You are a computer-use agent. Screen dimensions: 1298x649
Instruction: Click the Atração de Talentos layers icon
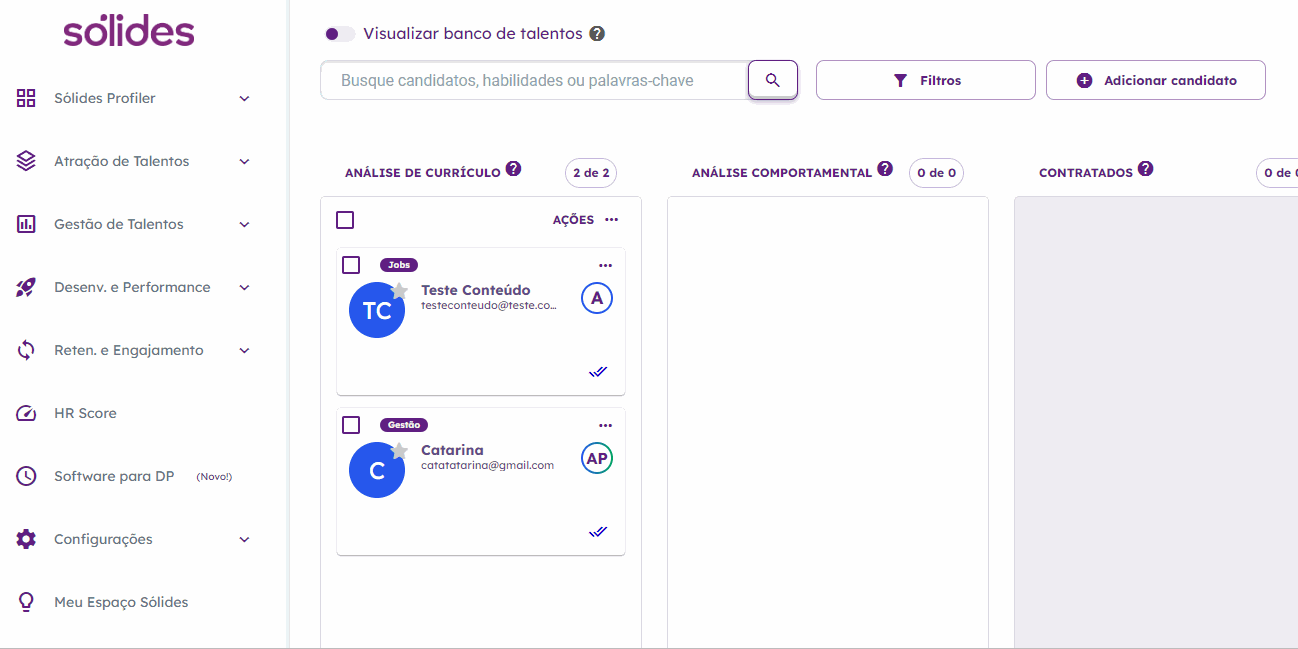tap(26, 161)
